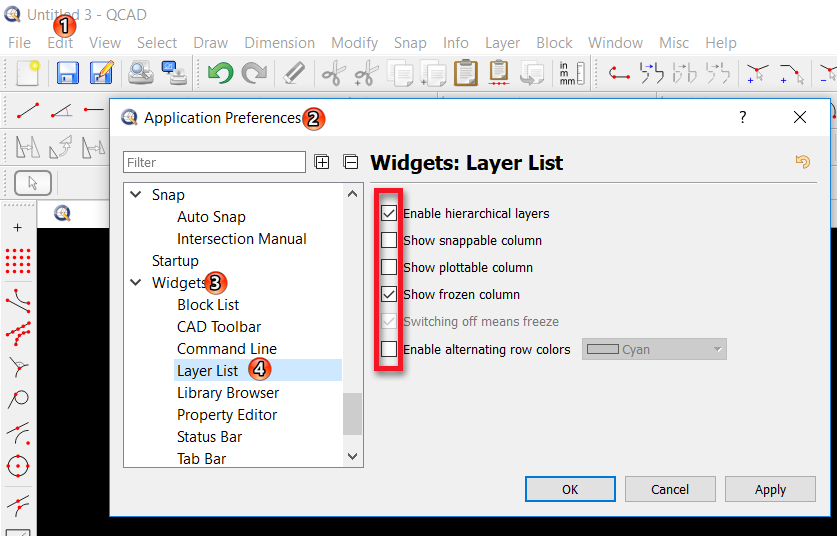Click the circle Center snap icon in left toolbar

[18, 466]
